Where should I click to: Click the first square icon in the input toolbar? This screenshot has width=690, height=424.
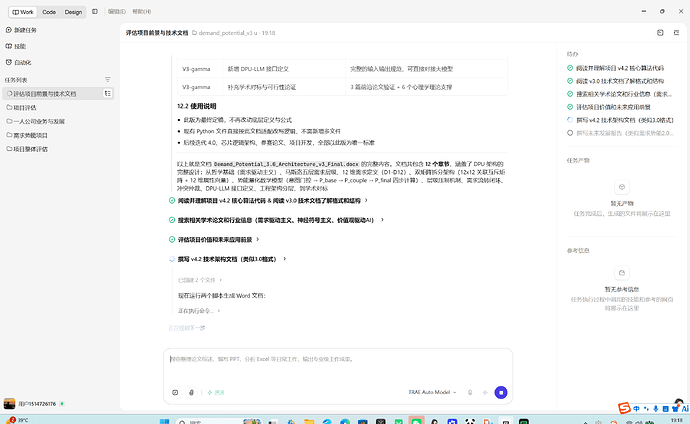[175, 392]
